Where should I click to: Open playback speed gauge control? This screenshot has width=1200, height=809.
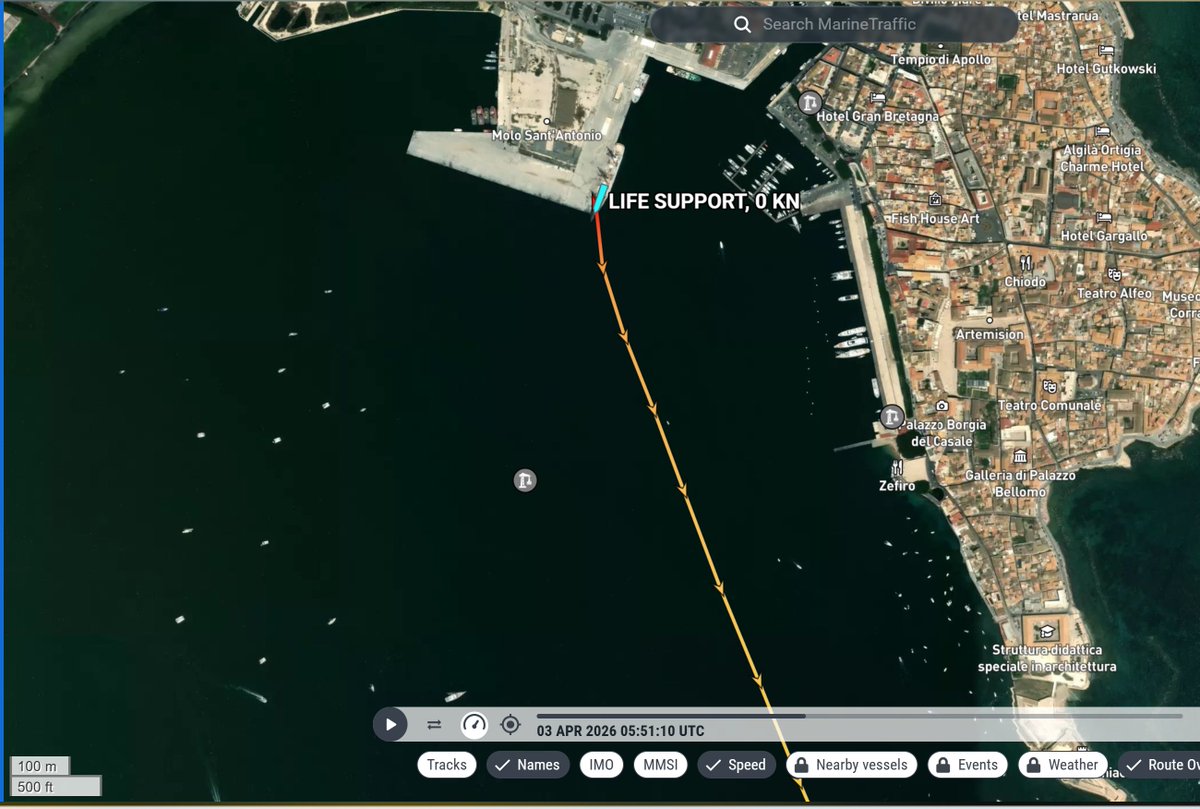coord(474,725)
